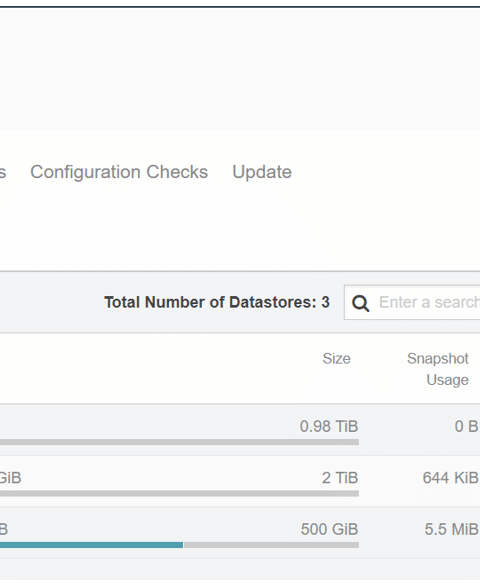The image size is (480, 583).
Task: Sort by Snapshot Usage column header
Action: [438, 369]
